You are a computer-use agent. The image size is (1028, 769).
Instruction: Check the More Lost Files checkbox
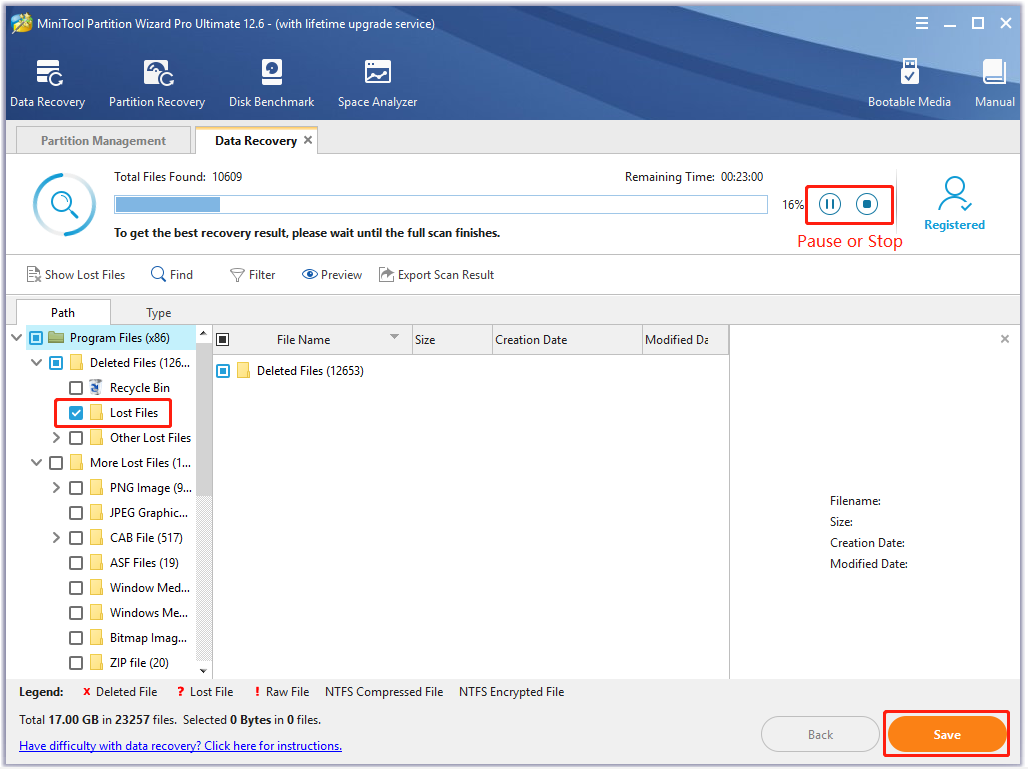click(x=56, y=463)
